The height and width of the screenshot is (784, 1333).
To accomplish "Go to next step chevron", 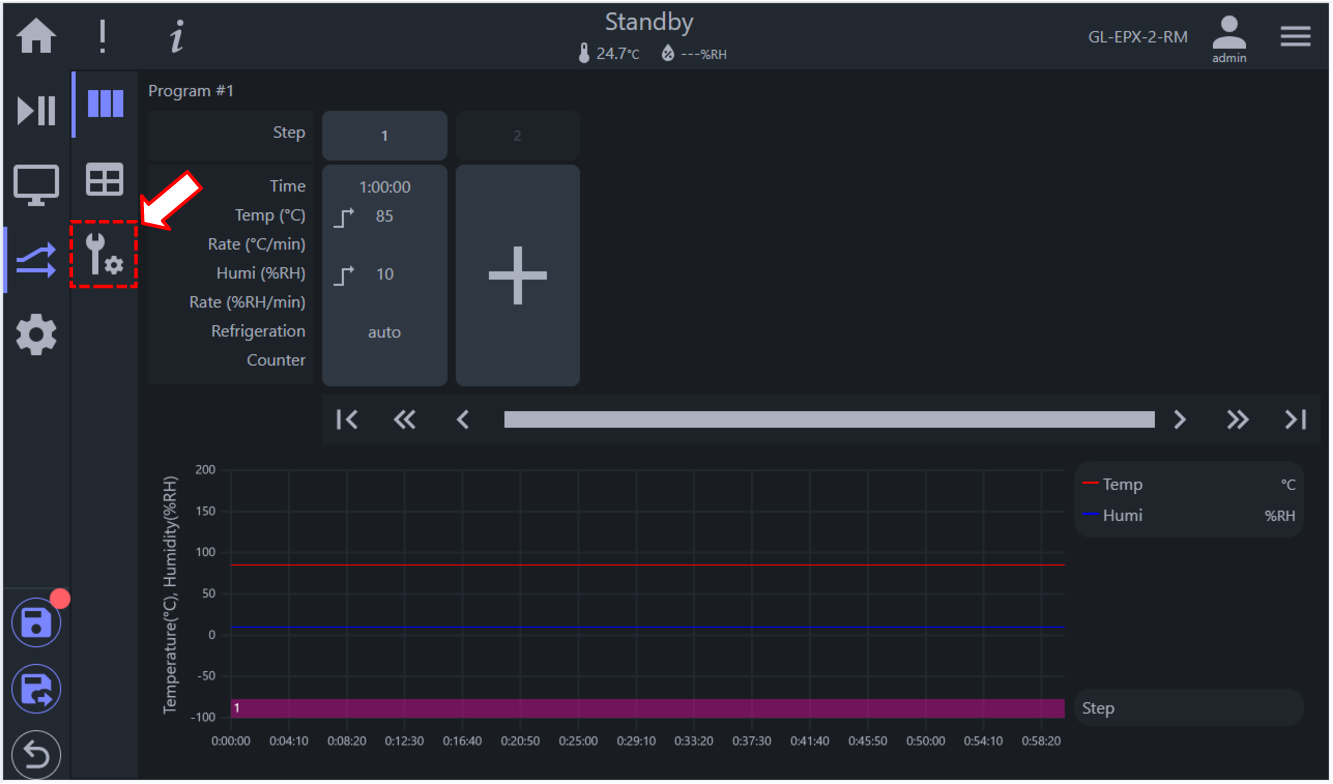I will click(1180, 419).
